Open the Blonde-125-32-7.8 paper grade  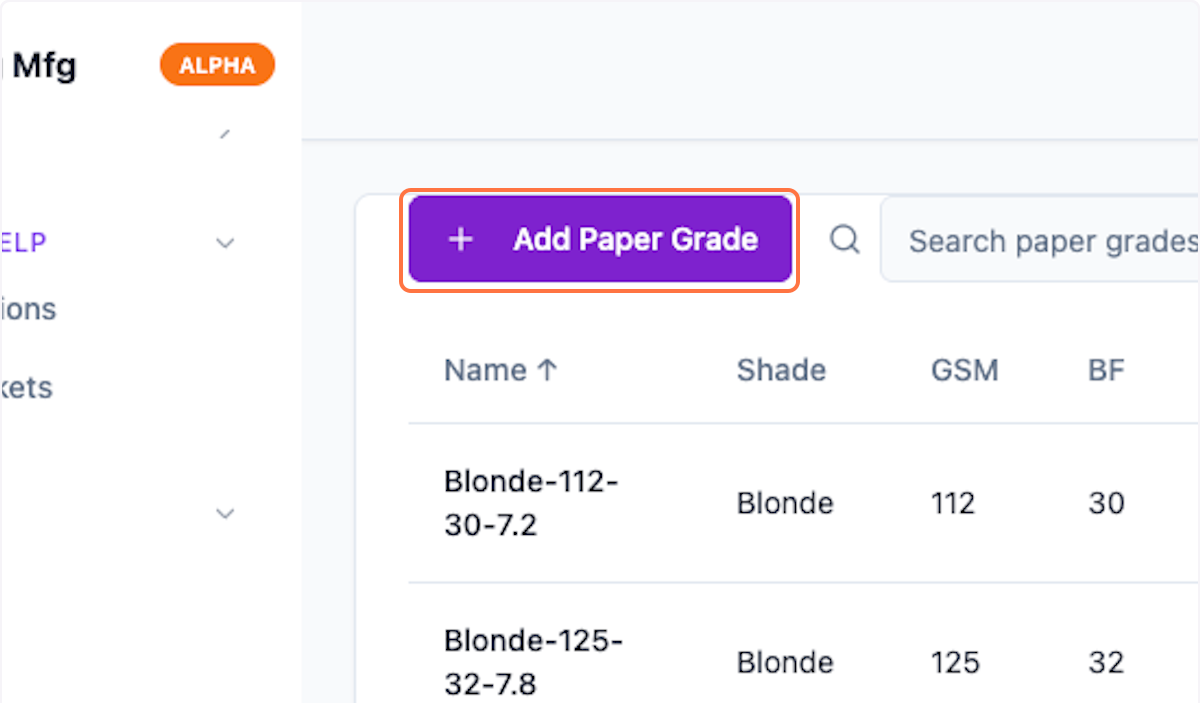pyautogui.click(x=532, y=661)
